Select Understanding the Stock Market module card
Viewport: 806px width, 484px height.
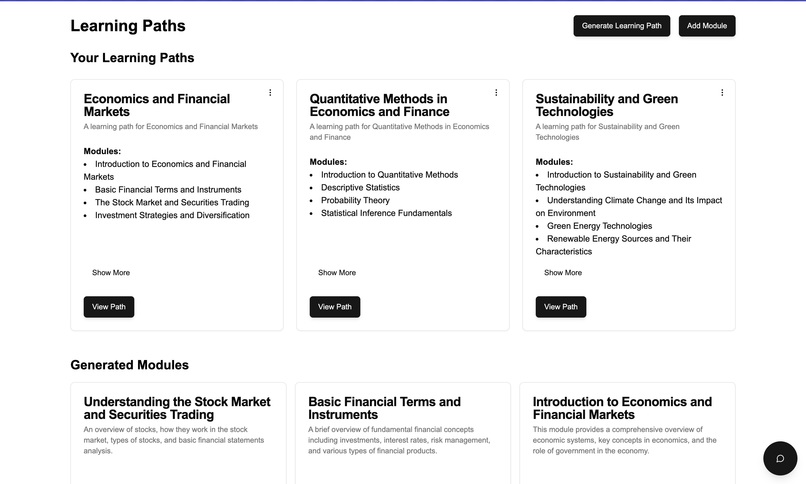178,433
